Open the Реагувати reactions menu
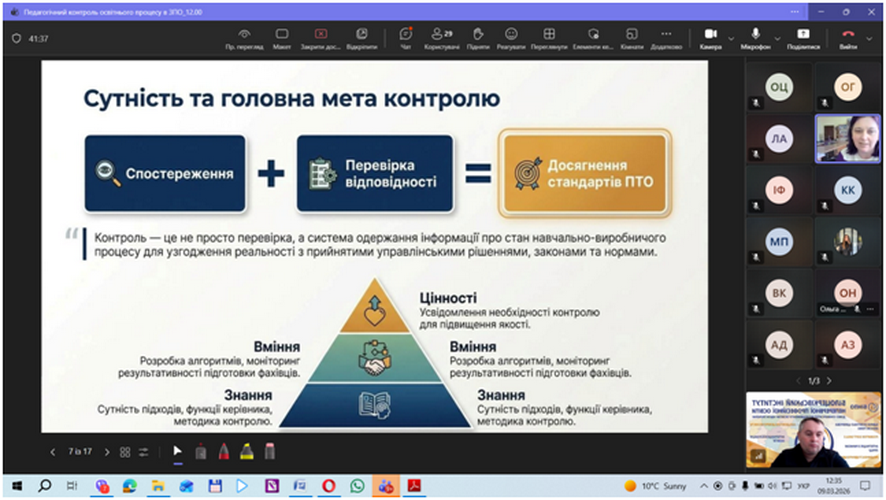 (511, 38)
